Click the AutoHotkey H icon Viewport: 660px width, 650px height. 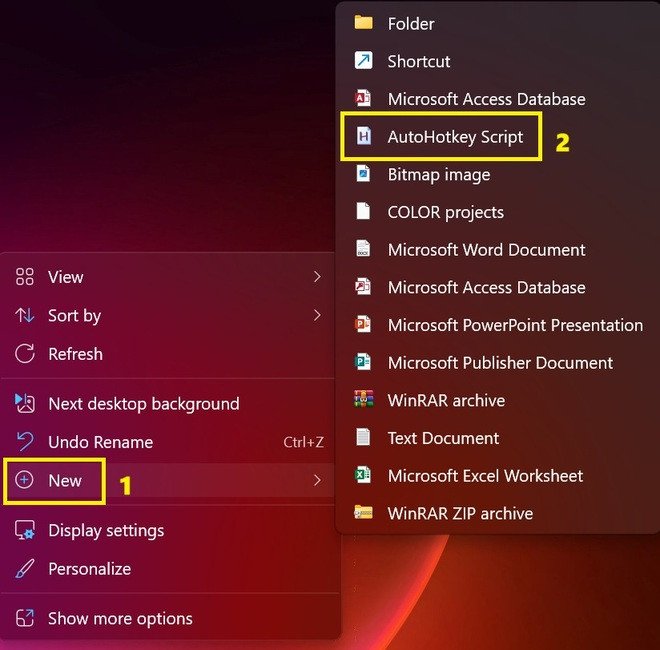pos(363,136)
